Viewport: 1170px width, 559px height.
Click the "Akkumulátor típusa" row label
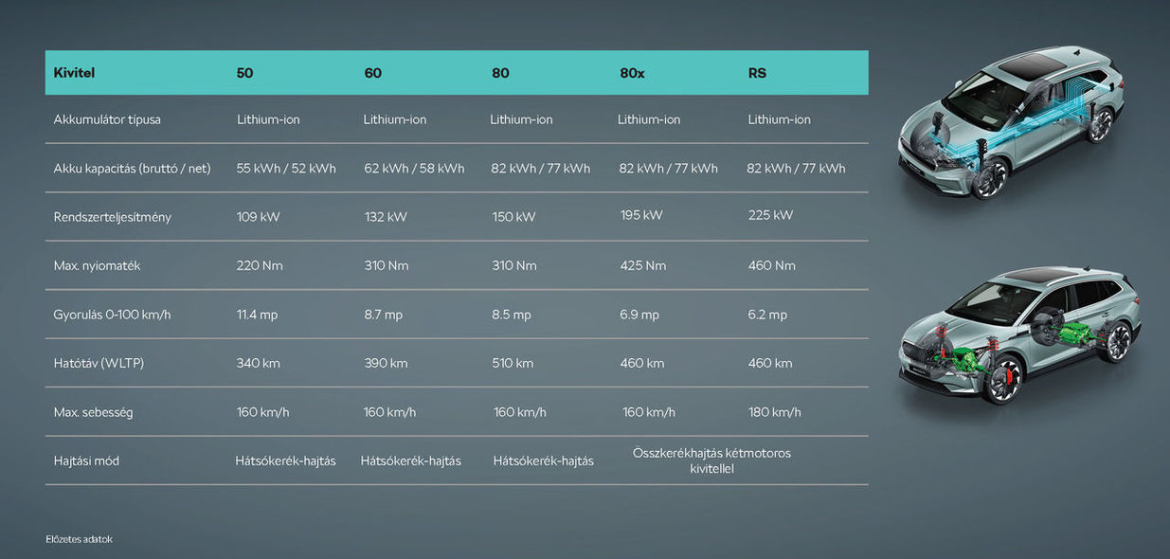[107, 120]
